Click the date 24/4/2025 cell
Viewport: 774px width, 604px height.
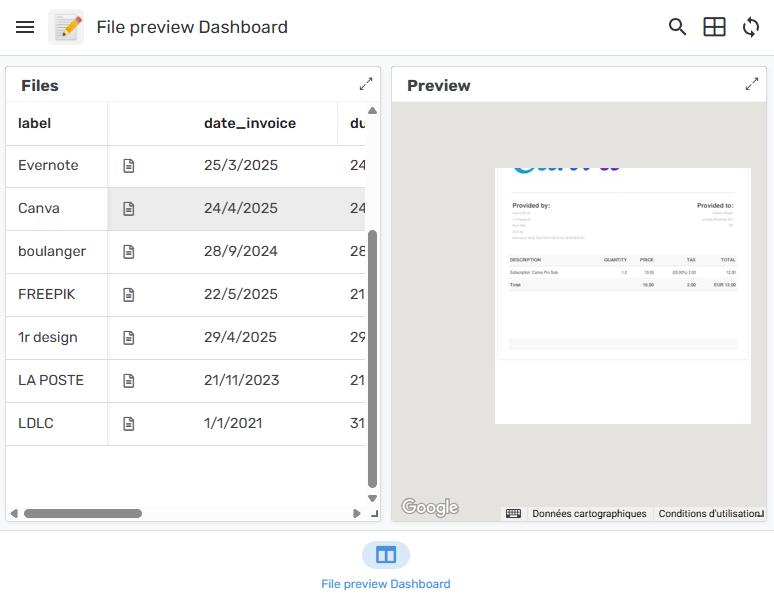pyautogui.click(x=241, y=208)
